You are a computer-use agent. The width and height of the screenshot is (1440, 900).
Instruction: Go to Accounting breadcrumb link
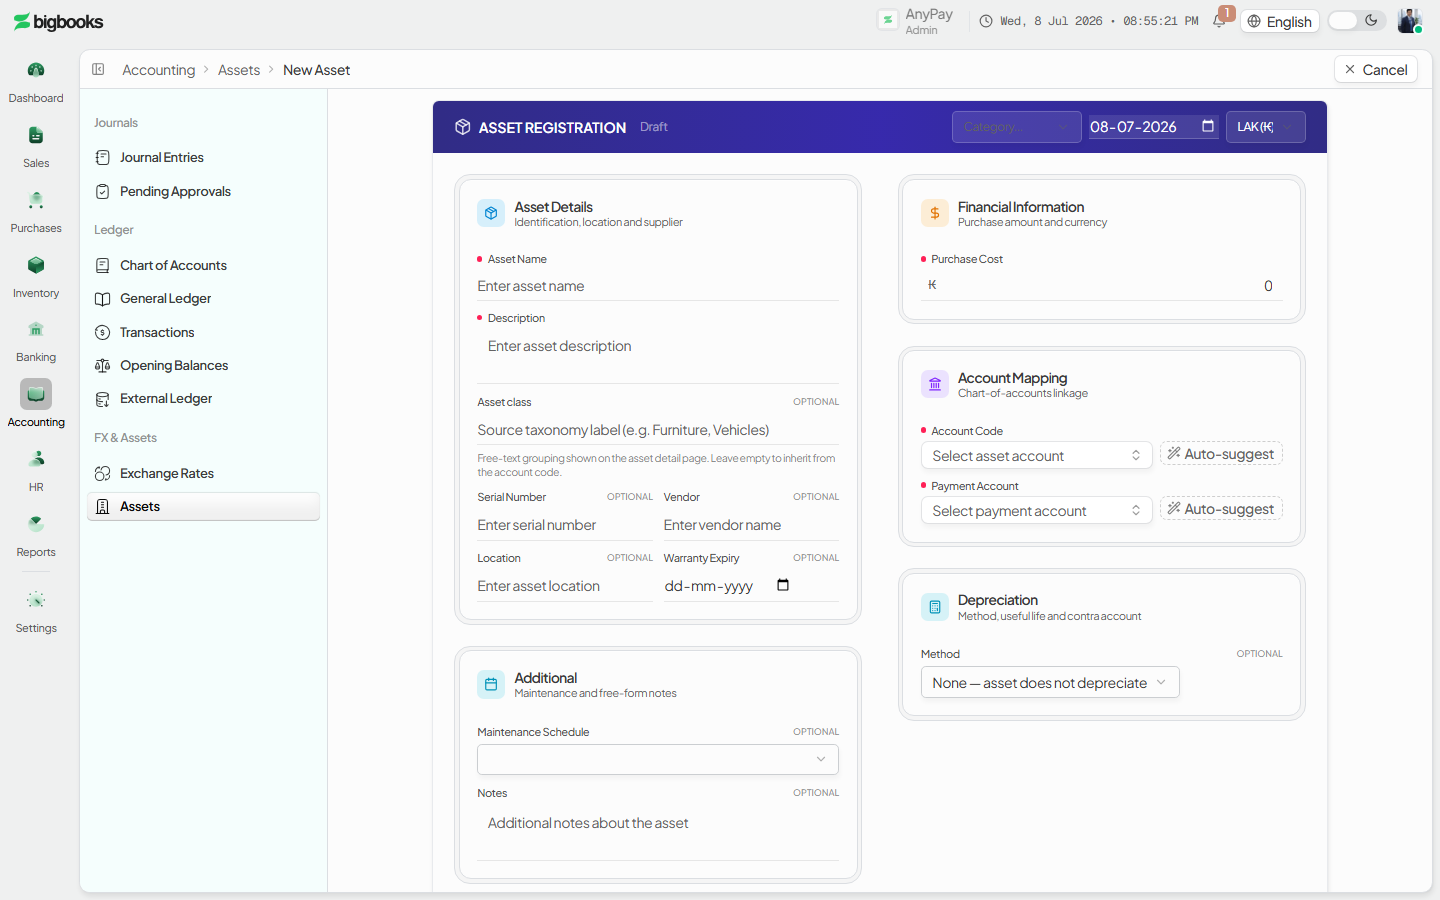[158, 69]
